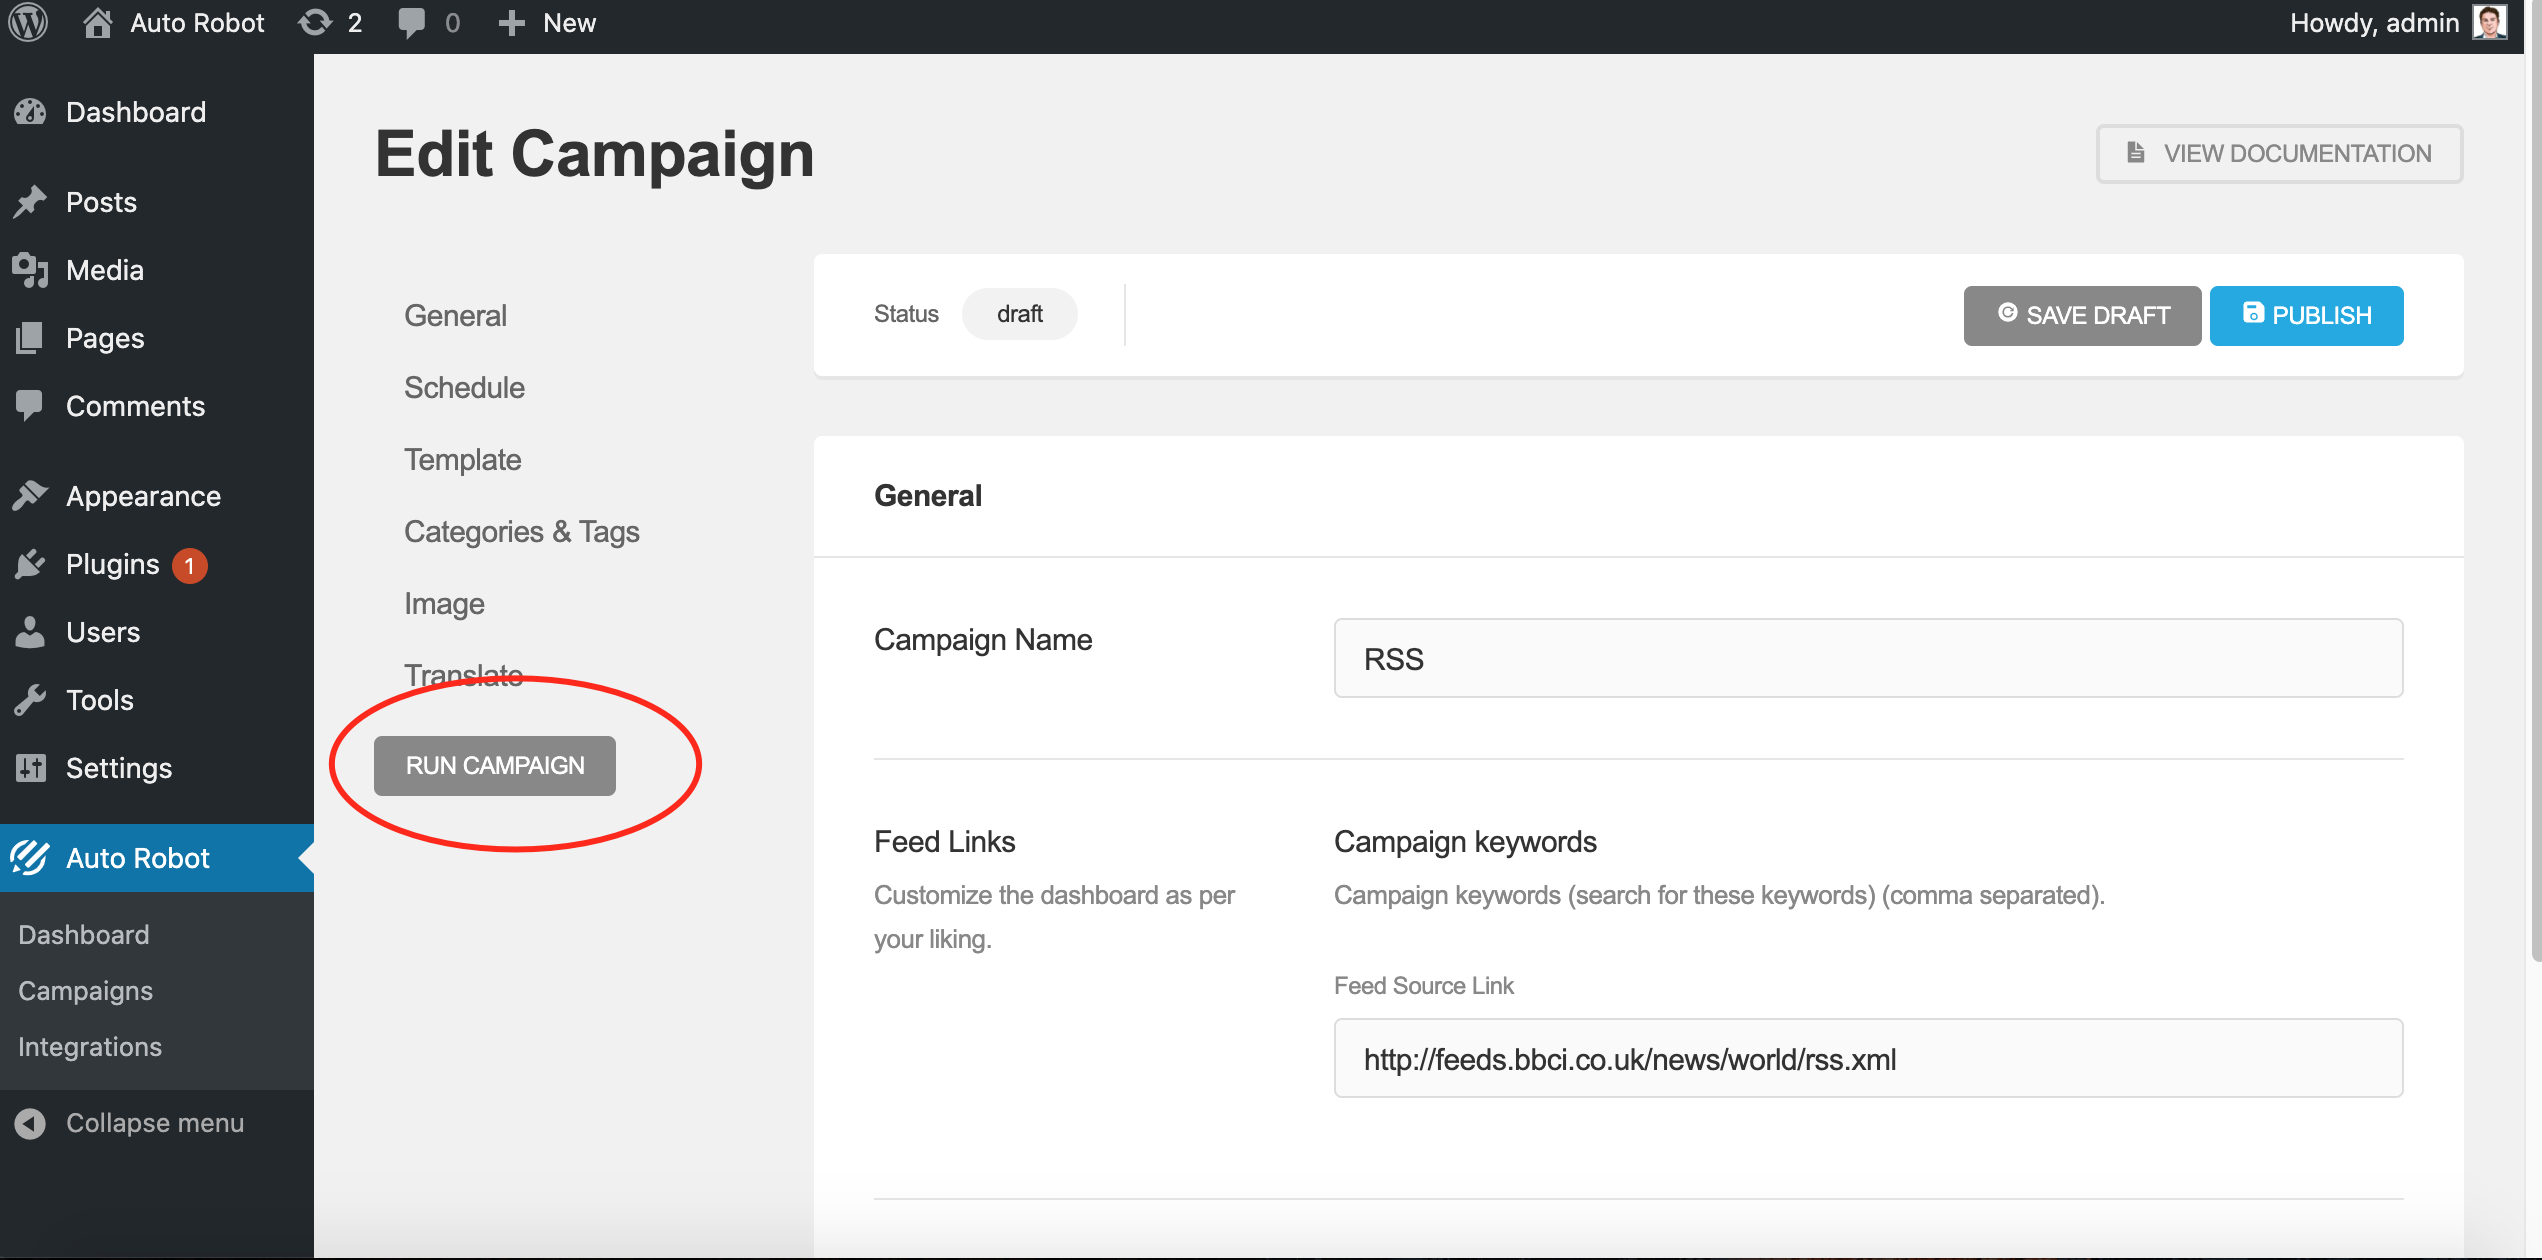Click the Publish button
2542x1260 pixels.
pyautogui.click(x=2306, y=315)
